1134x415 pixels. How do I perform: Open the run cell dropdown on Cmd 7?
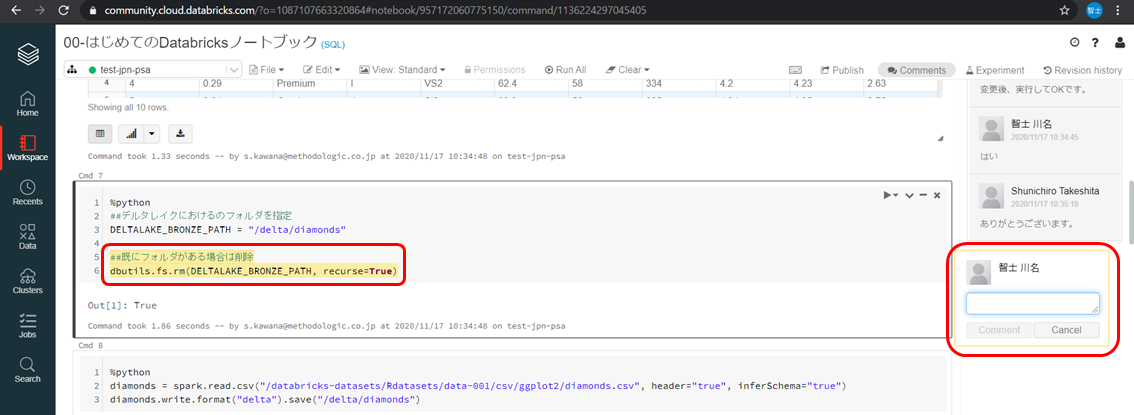[890, 196]
